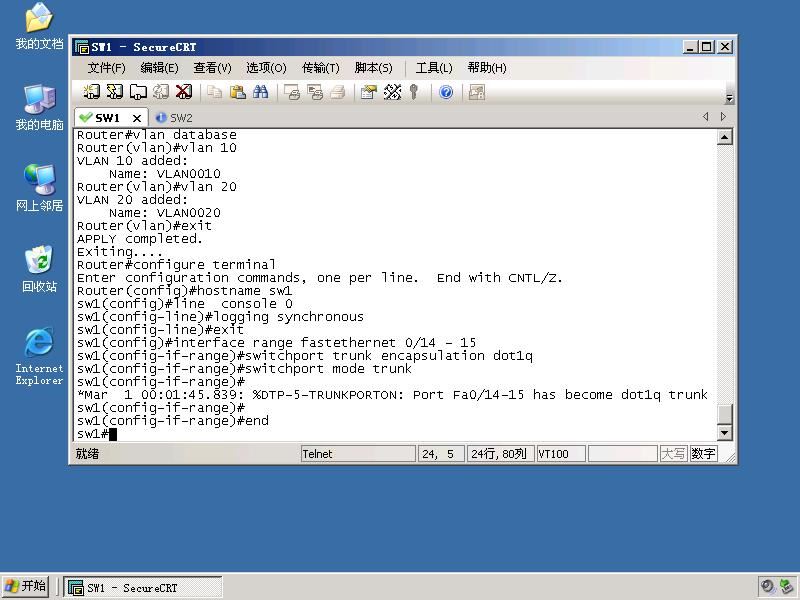Click the Reconnect session icon
Viewport: 800px width, 600px height.
[161, 92]
